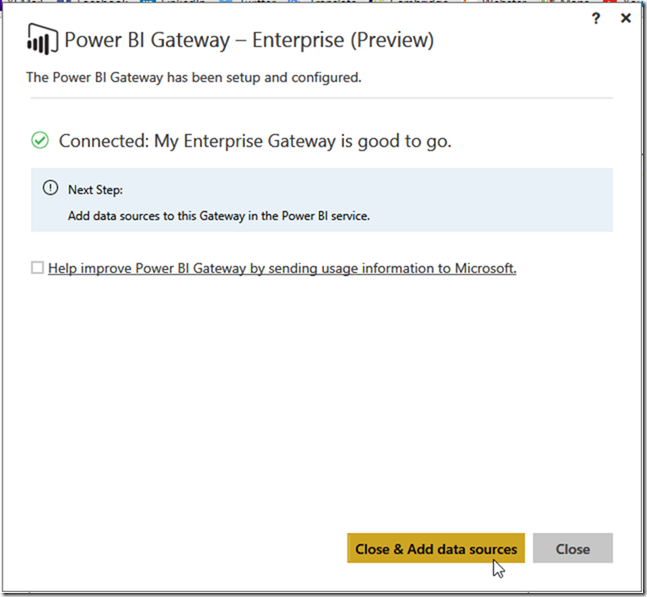This screenshot has width=647, height=597.
Task: Enable sending usage information checkbox
Action: click(37, 268)
